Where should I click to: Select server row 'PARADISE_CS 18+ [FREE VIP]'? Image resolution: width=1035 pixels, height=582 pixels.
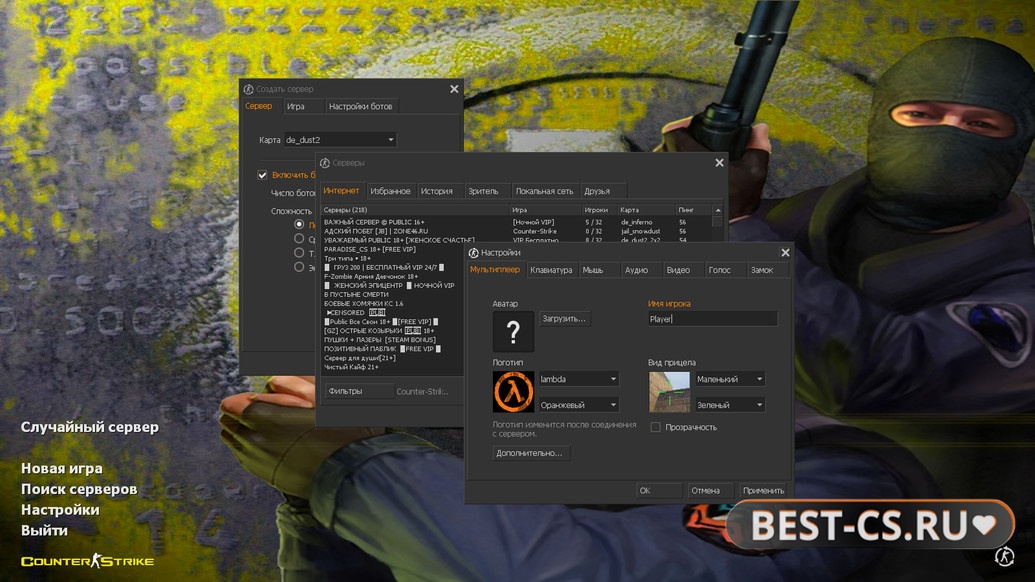393,249
